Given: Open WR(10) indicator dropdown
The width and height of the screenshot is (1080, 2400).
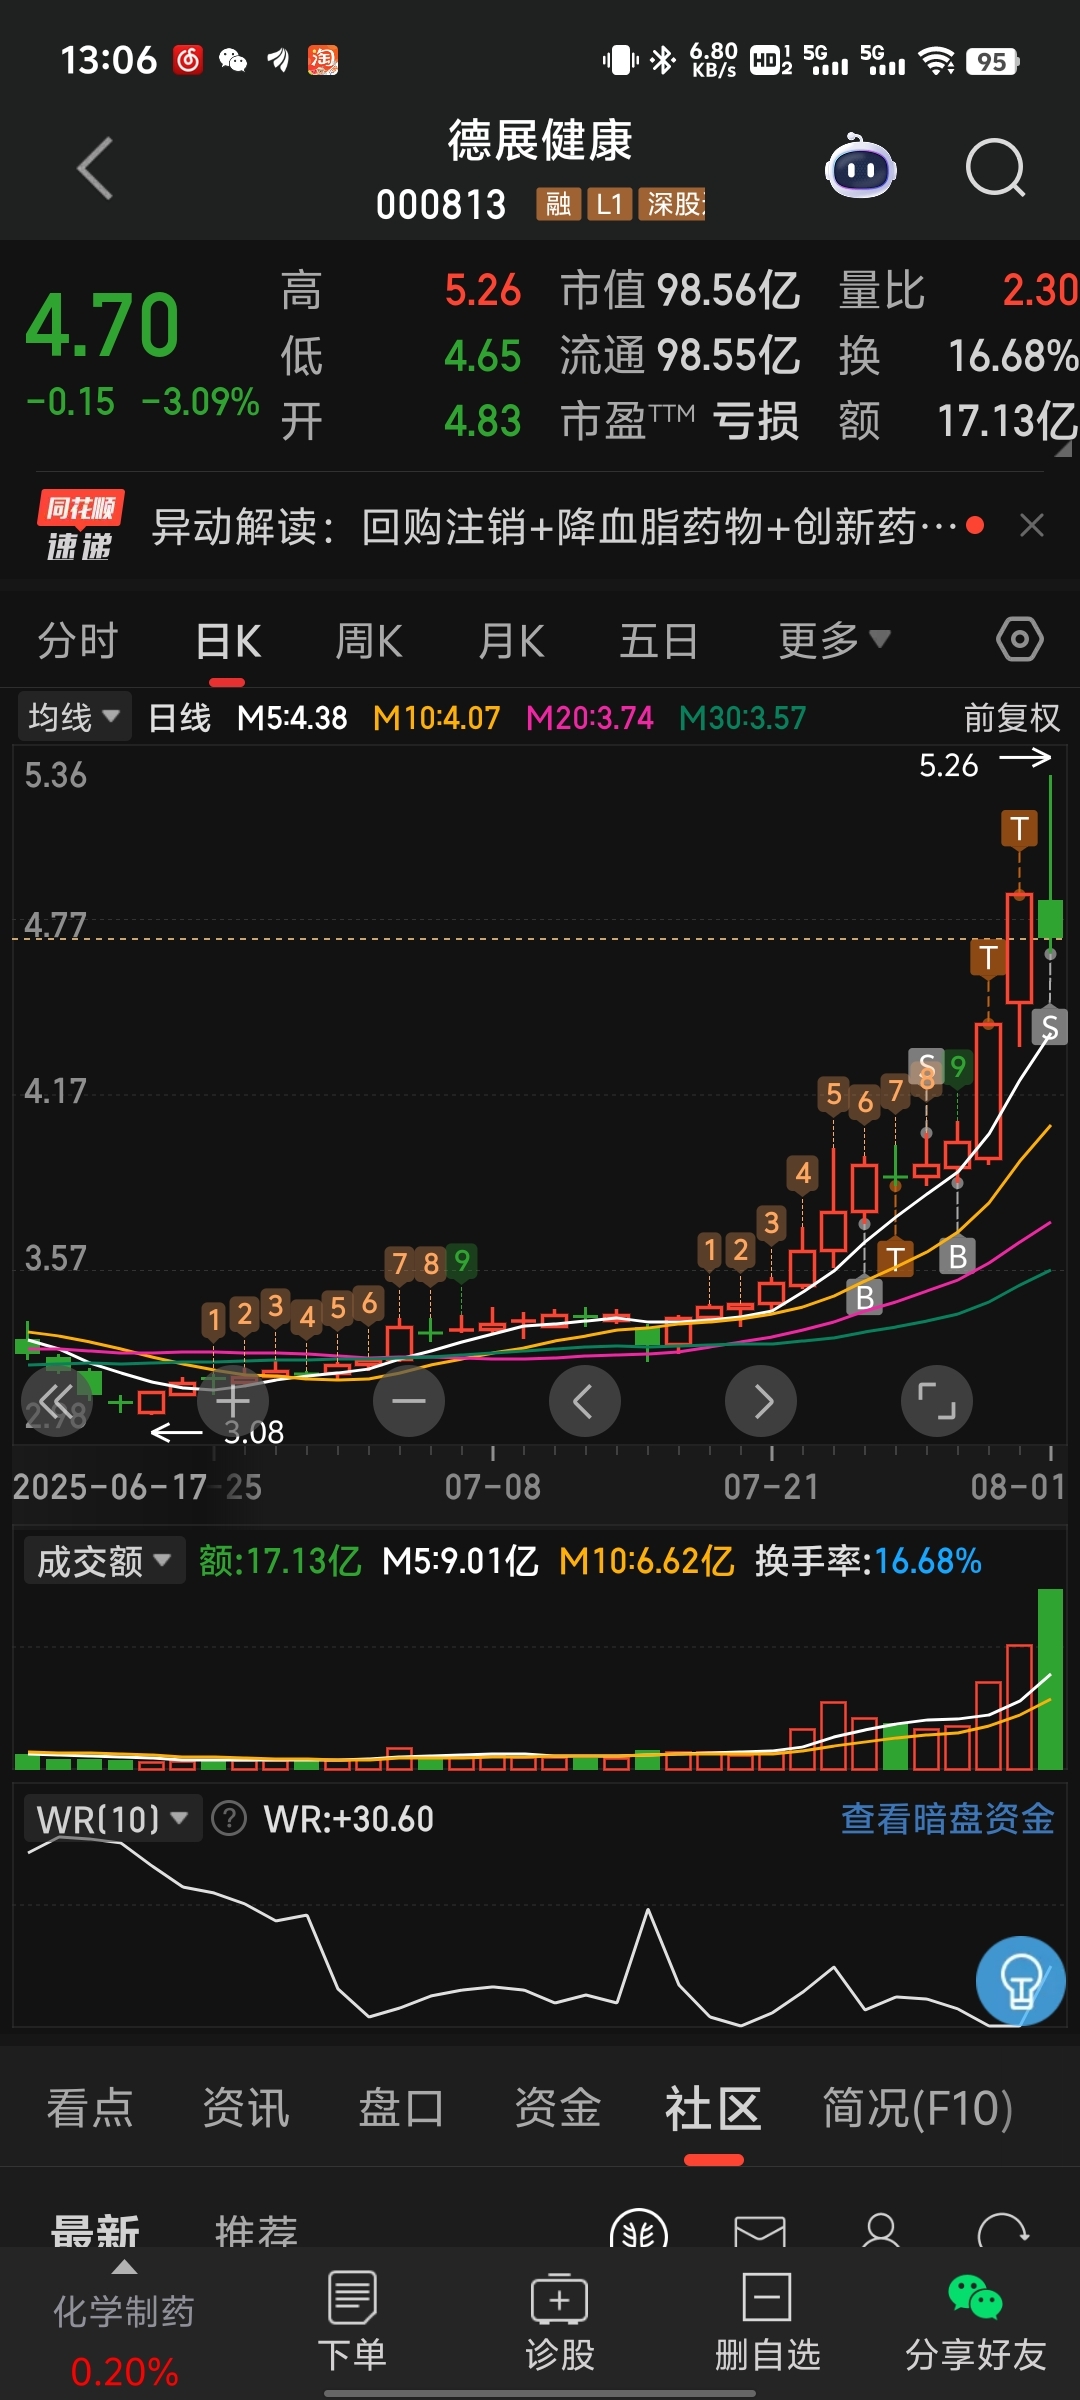Looking at the screenshot, I should tap(112, 1819).
